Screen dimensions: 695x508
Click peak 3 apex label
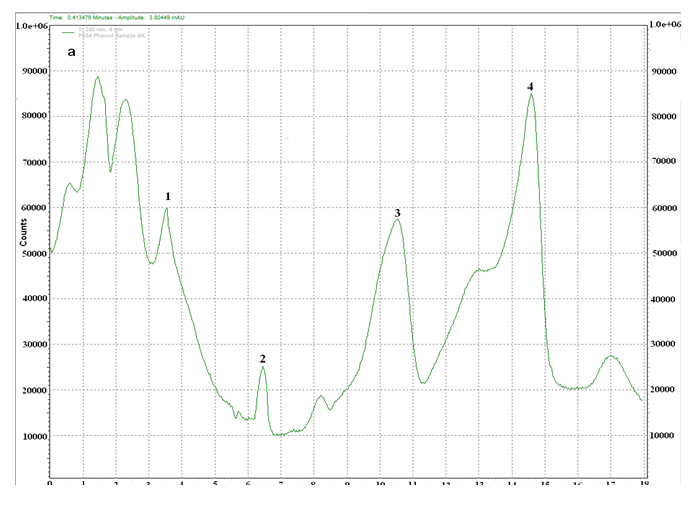tap(397, 213)
